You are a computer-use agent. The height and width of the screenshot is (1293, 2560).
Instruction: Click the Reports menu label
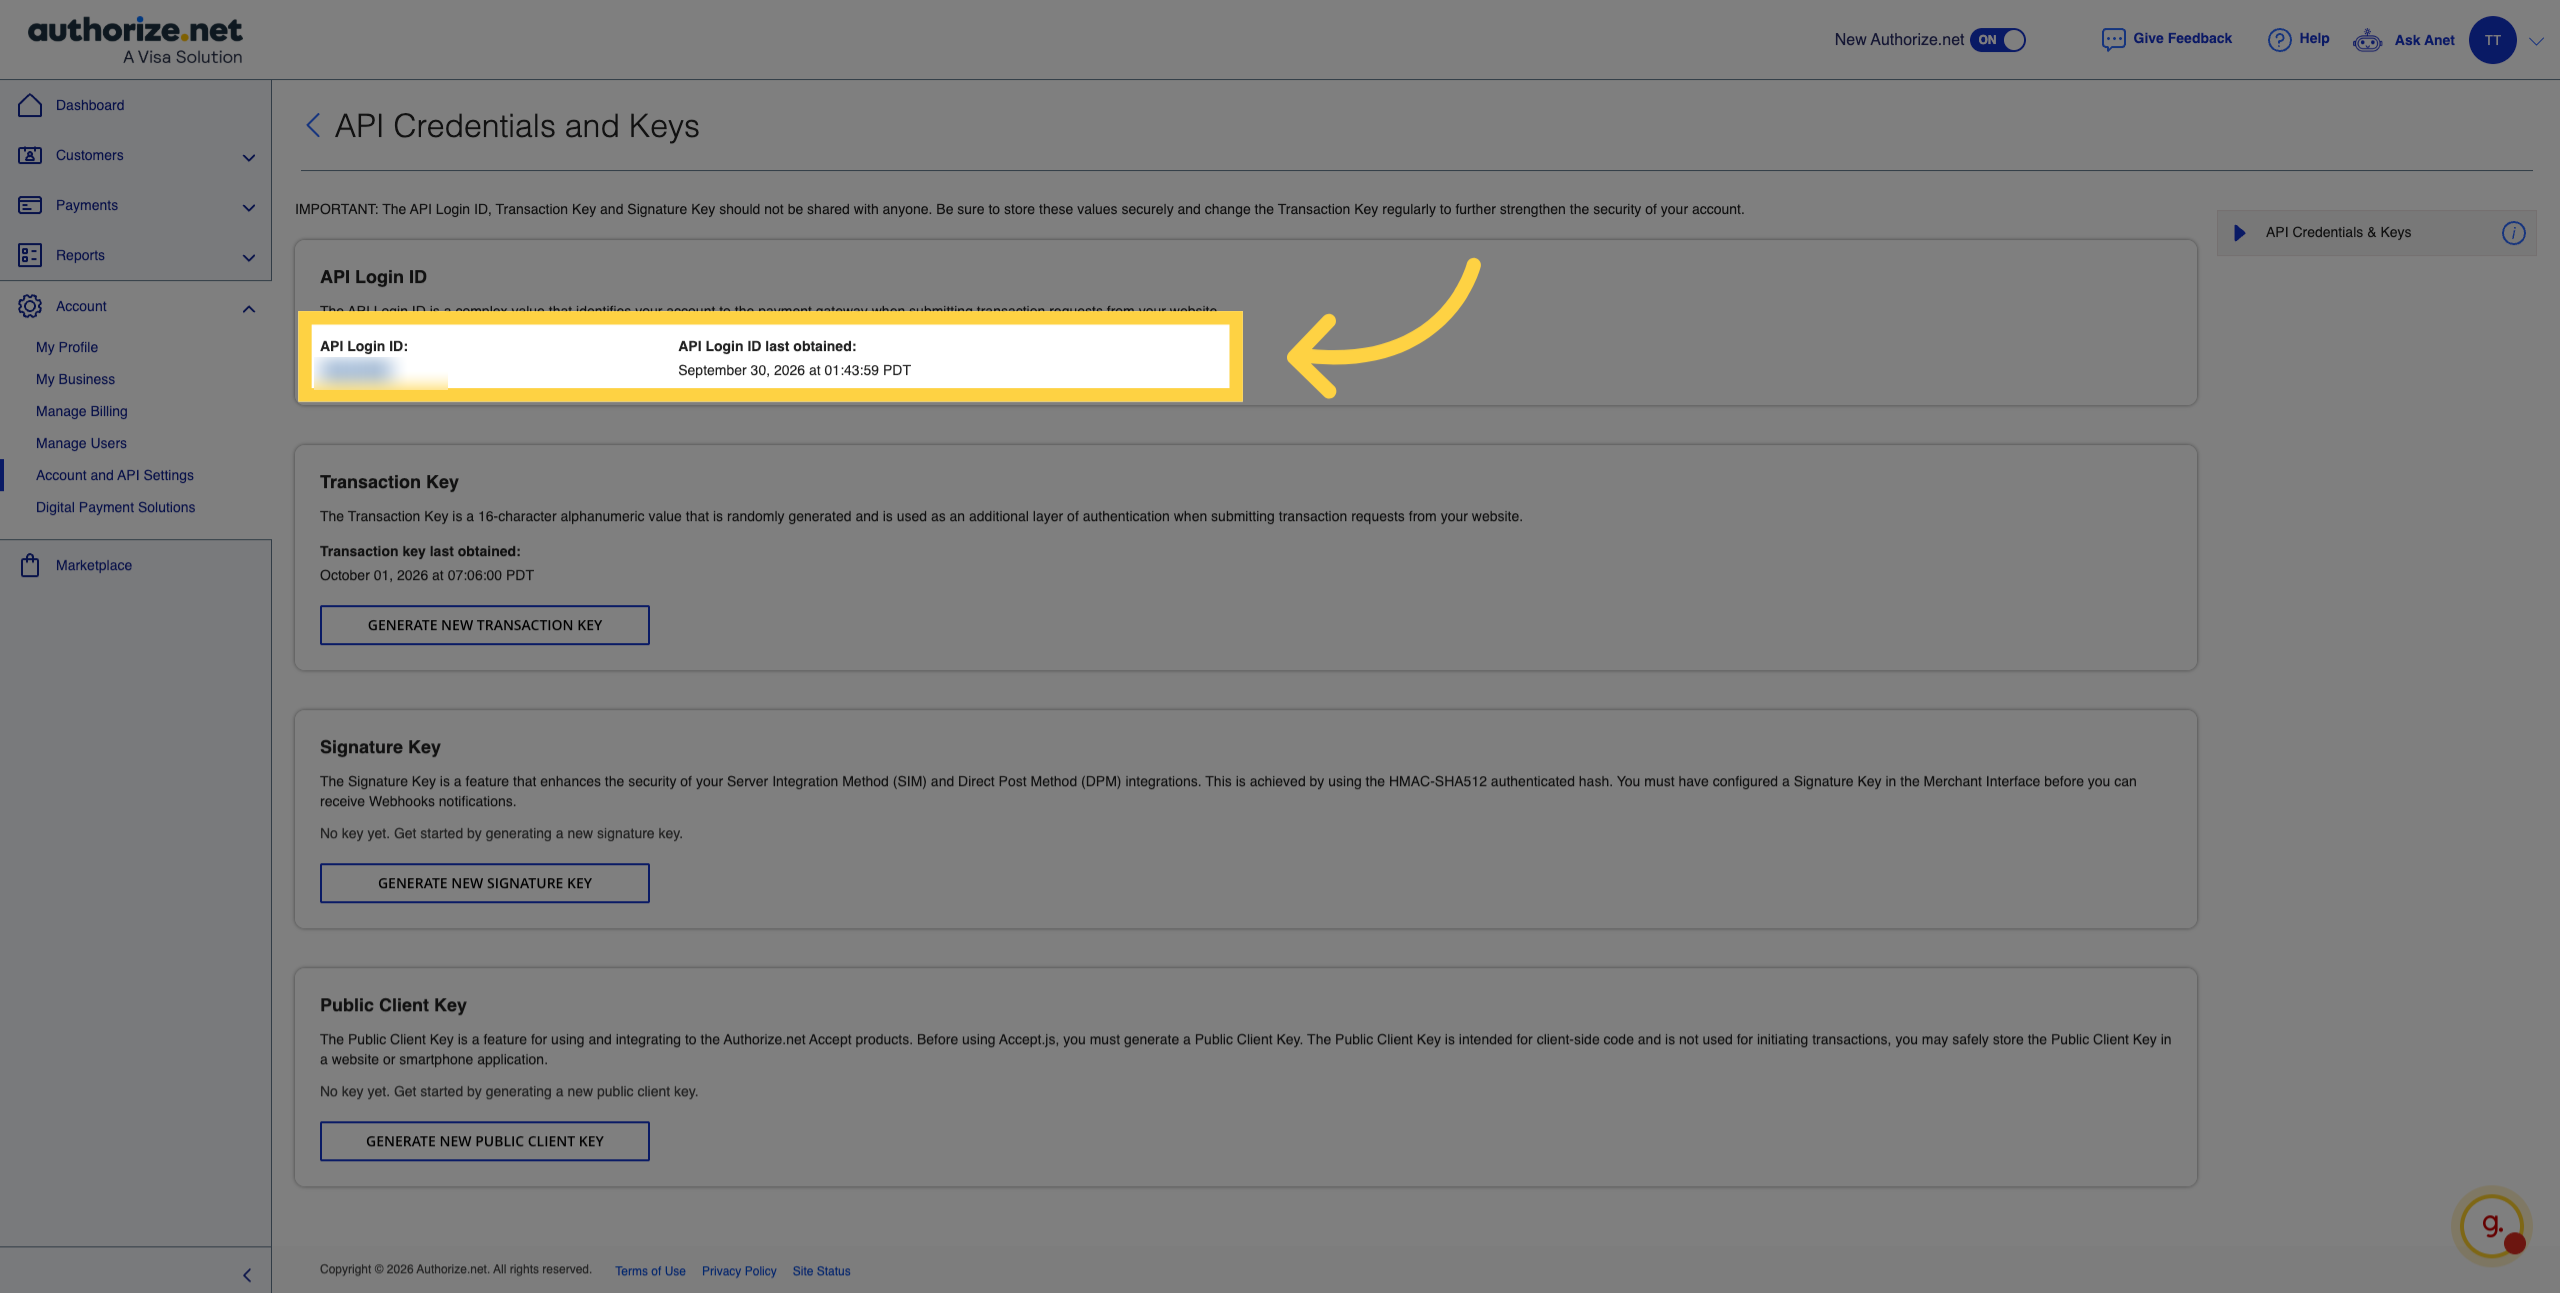pyautogui.click(x=80, y=255)
